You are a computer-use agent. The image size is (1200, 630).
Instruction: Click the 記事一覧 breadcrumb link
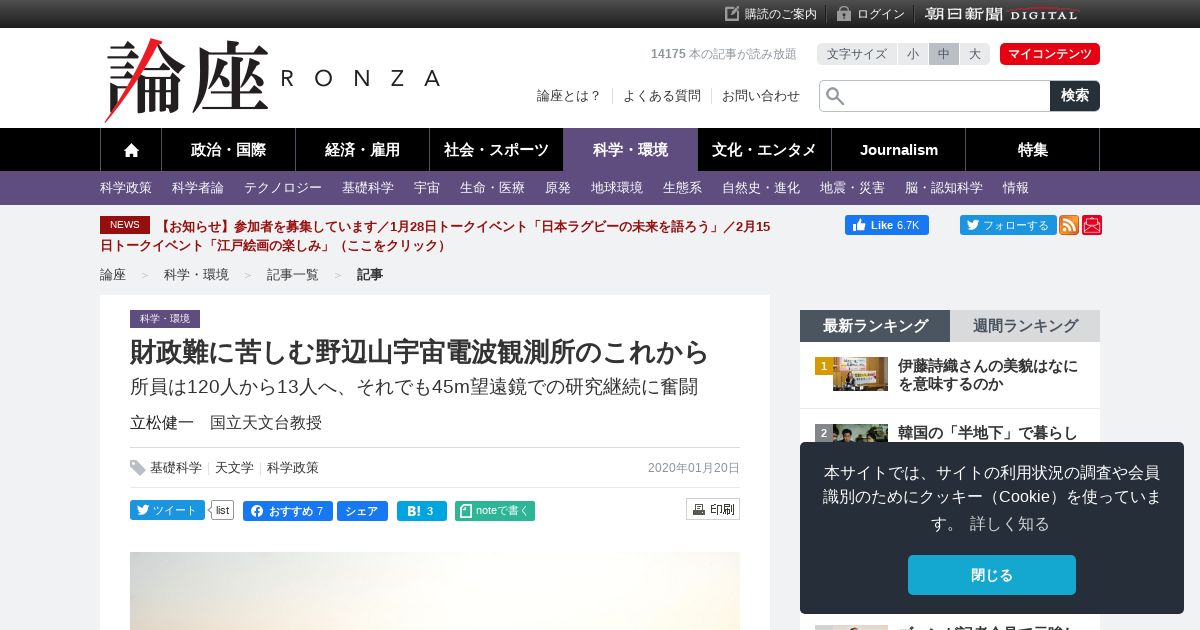pyautogui.click(x=293, y=275)
